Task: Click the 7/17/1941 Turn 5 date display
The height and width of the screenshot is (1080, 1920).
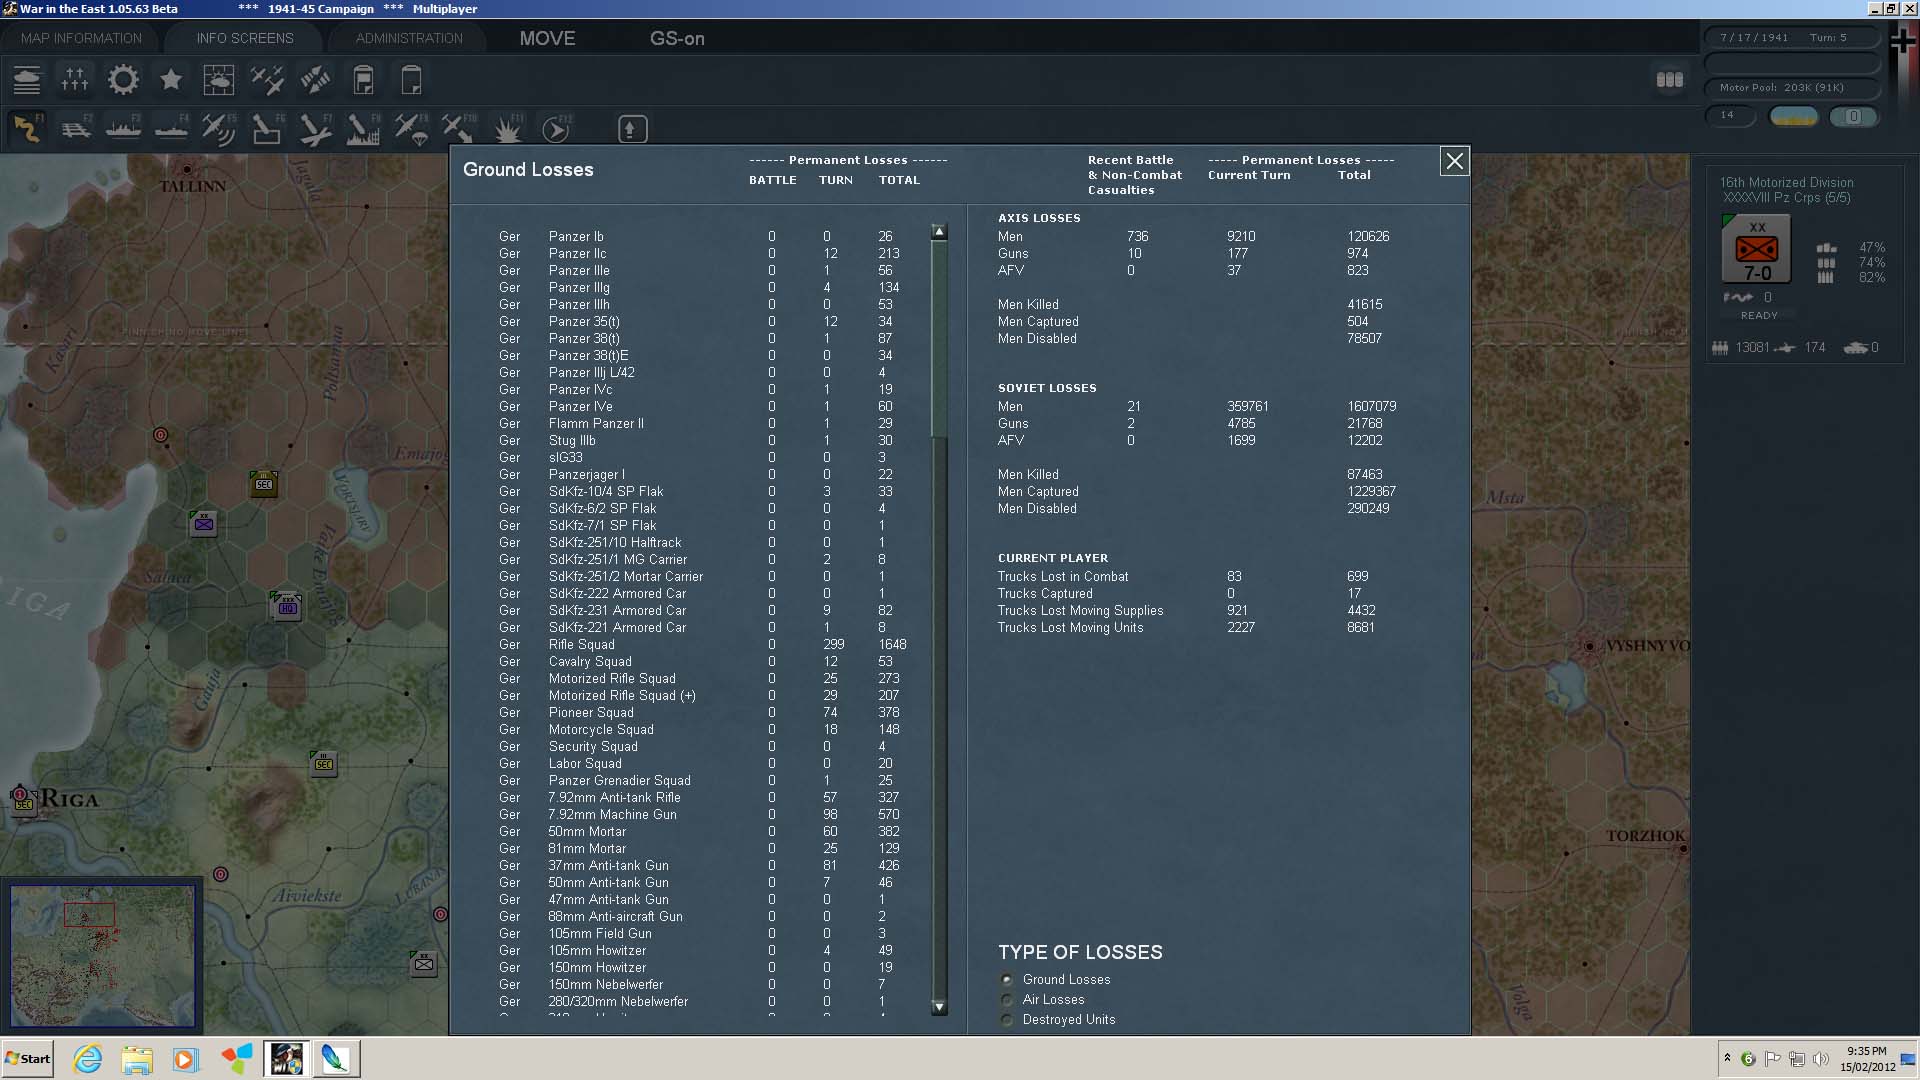Action: coord(1791,38)
